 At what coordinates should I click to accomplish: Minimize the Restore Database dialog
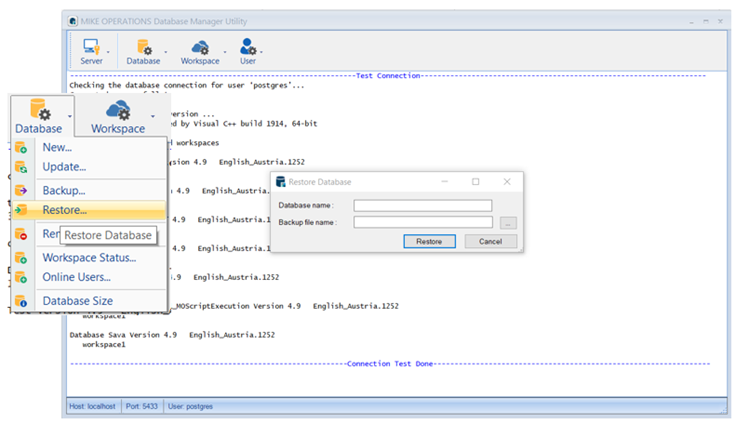point(445,182)
